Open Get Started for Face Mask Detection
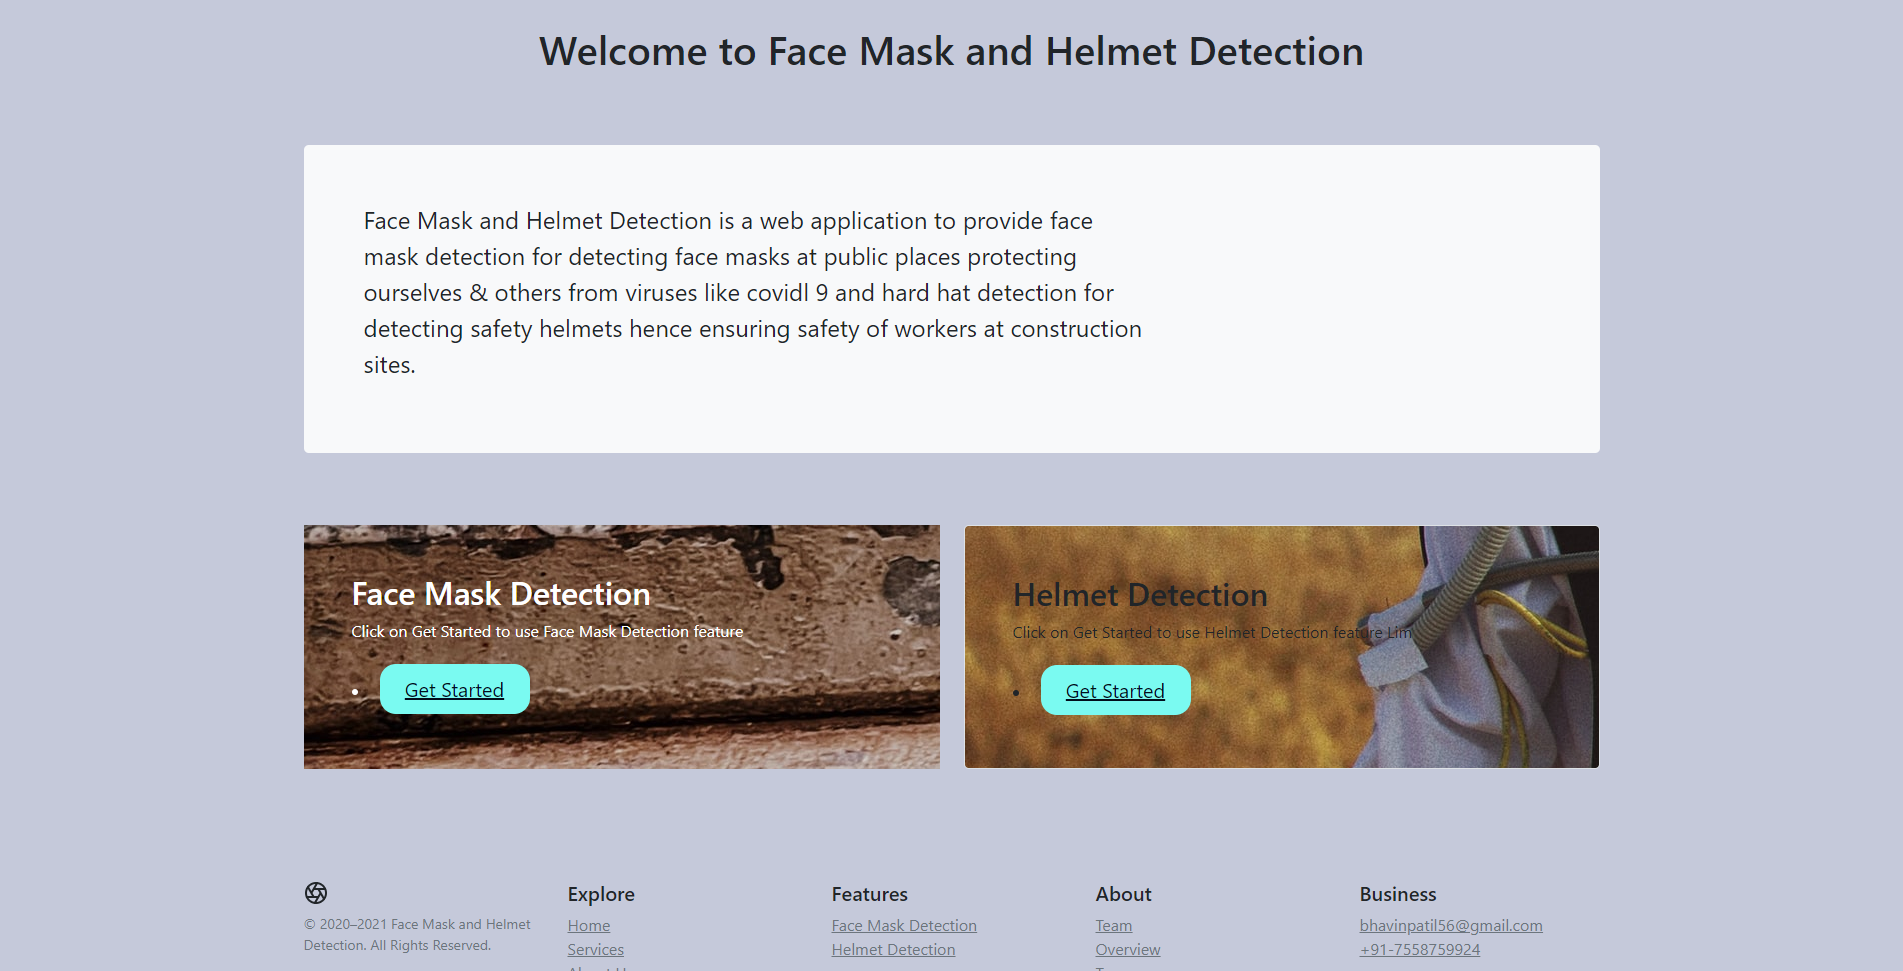 pyautogui.click(x=455, y=690)
